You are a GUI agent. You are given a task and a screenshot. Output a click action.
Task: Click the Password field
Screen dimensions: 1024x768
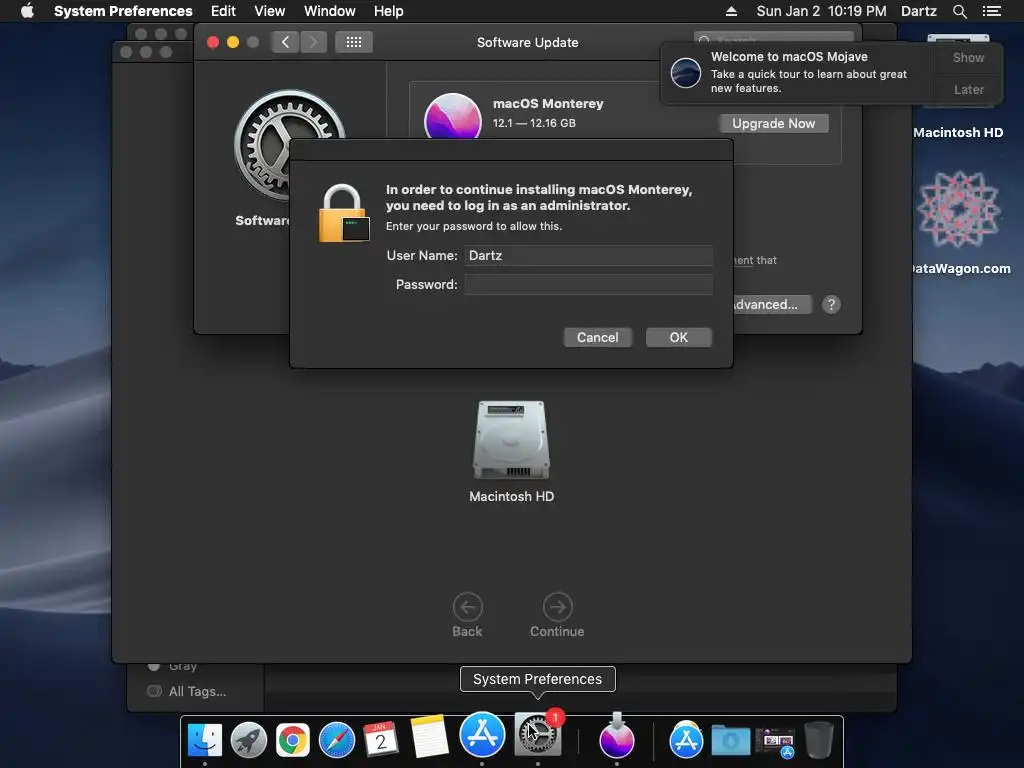(x=588, y=284)
